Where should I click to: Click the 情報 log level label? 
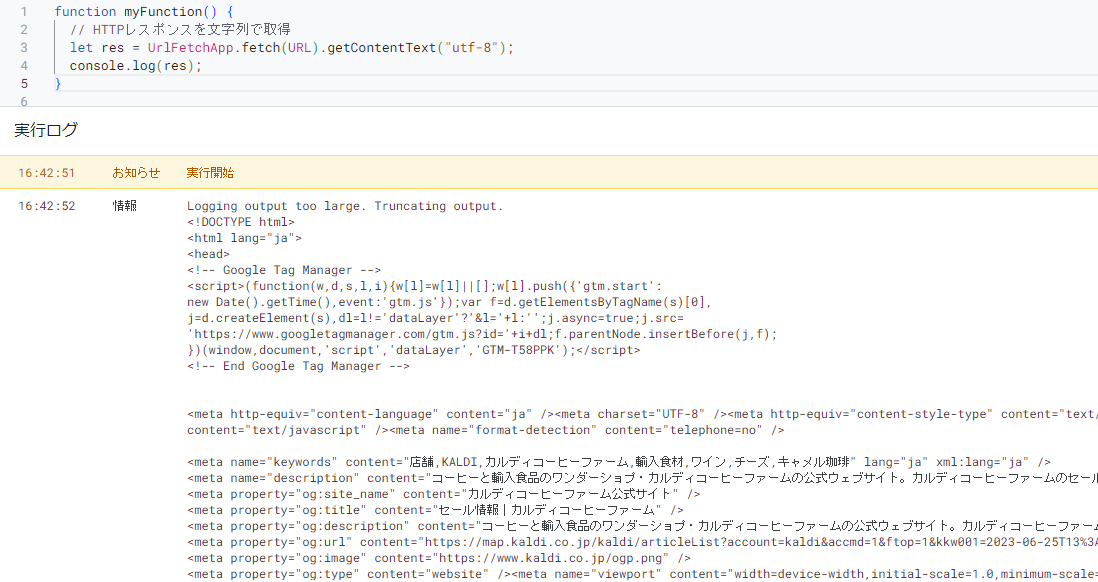[x=125, y=206]
